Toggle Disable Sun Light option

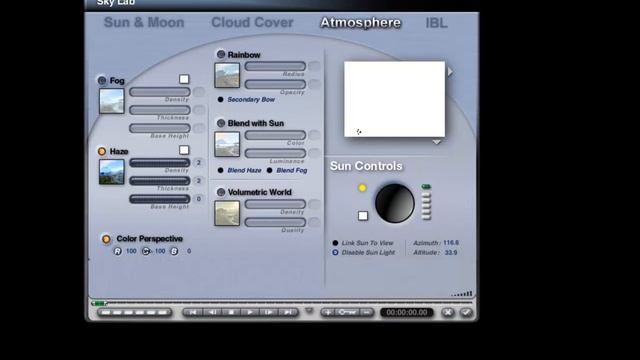point(335,253)
